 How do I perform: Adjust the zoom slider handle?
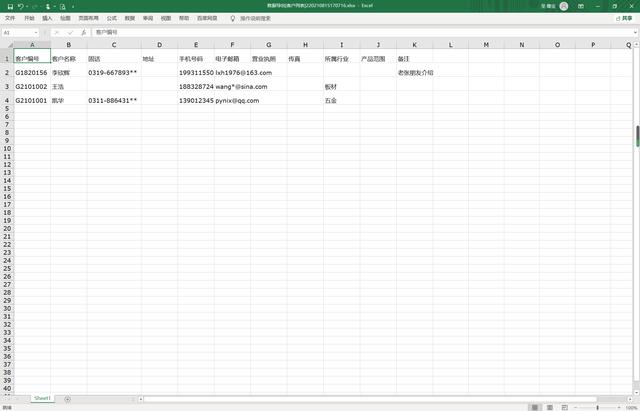[x=598, y=407]
